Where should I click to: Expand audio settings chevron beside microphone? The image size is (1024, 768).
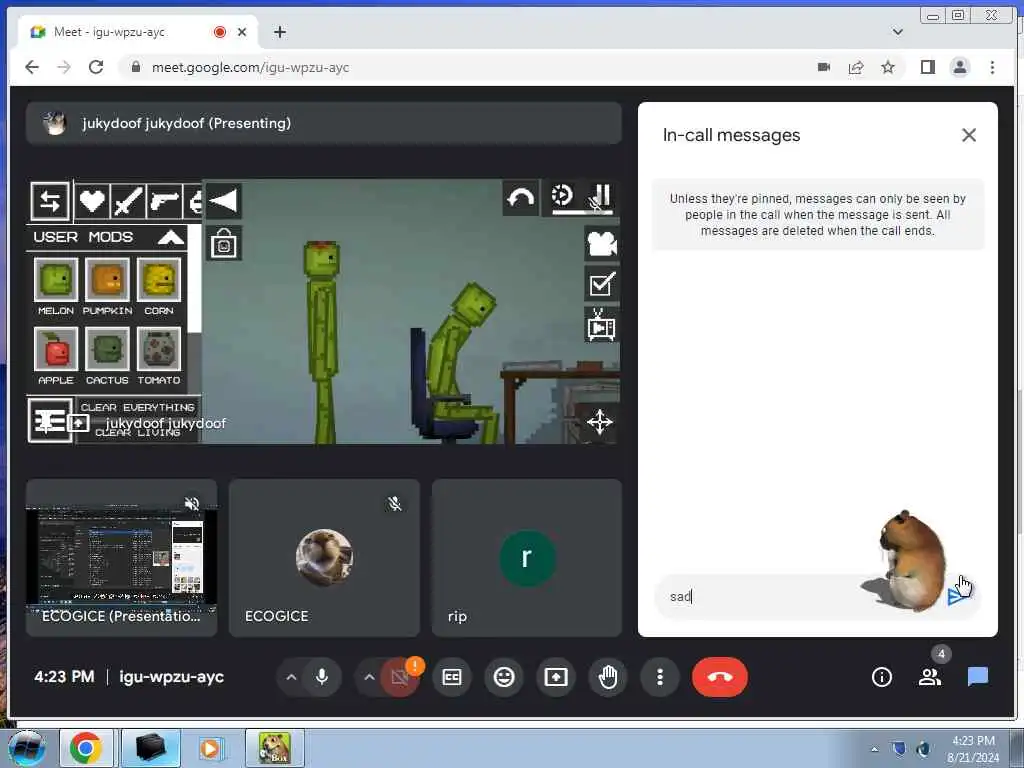[x=291, y=677]
